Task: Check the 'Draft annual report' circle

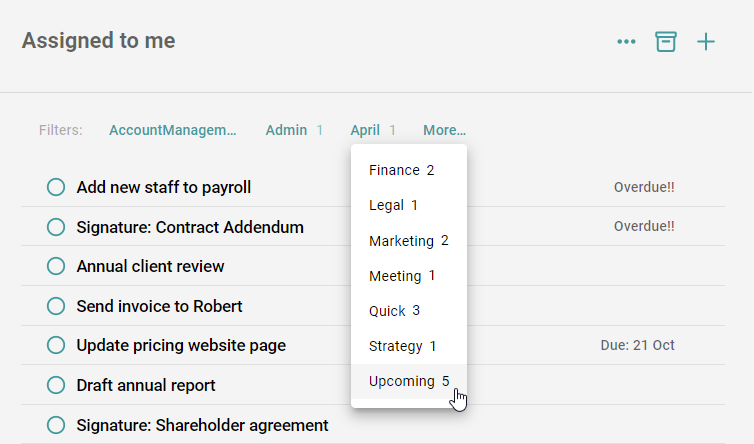Action: click(x=56, y=385)
